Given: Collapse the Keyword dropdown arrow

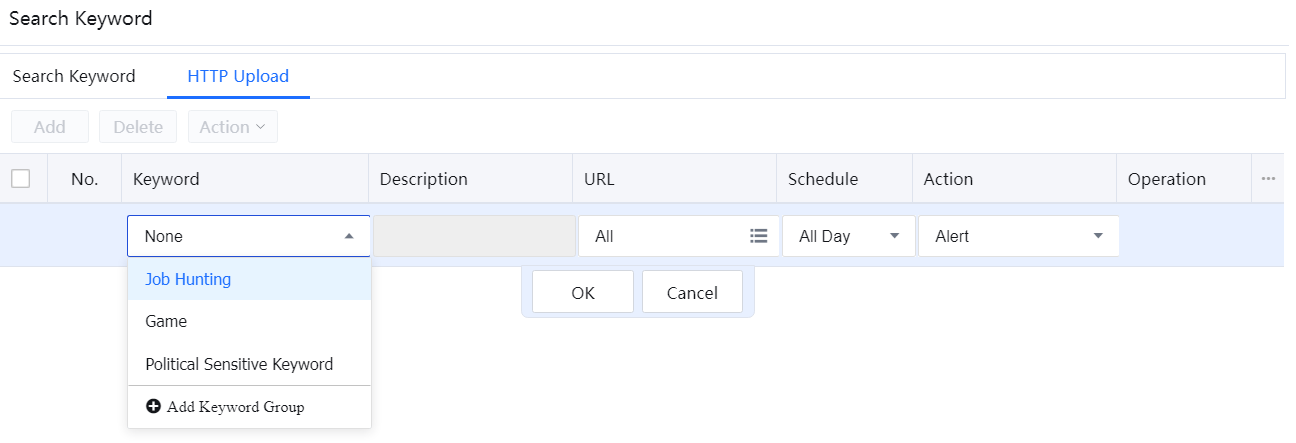Looking at the screenshot, I should [x=349, y=237].
